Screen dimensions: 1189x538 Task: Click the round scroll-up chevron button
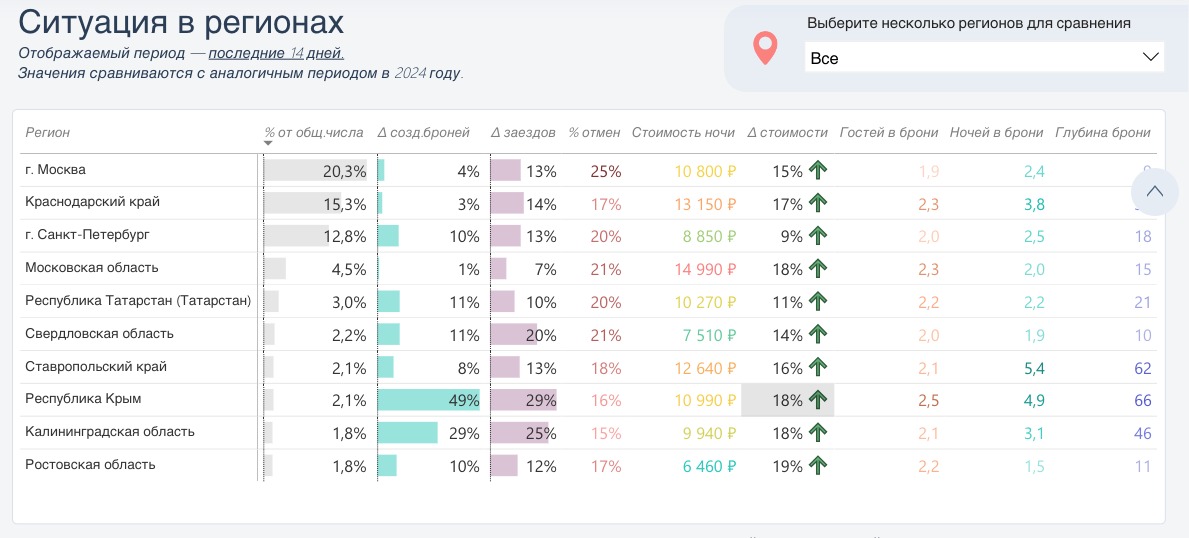pos(1155,192)
